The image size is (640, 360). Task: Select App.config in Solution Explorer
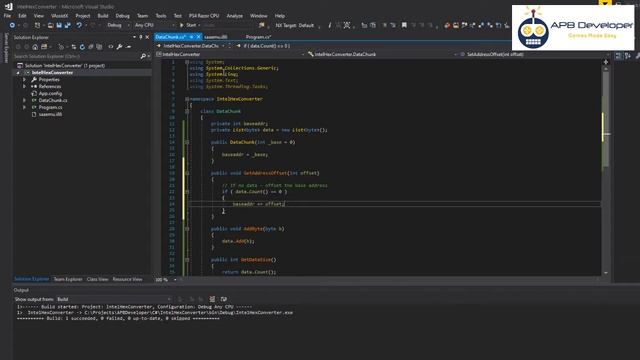50,93
